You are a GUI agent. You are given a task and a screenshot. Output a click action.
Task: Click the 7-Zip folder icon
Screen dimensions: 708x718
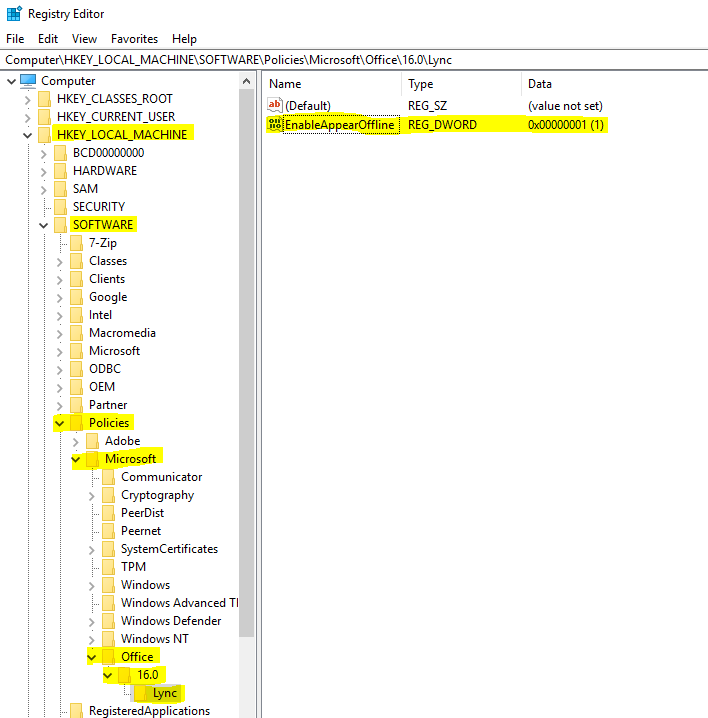tap(76, 243)
